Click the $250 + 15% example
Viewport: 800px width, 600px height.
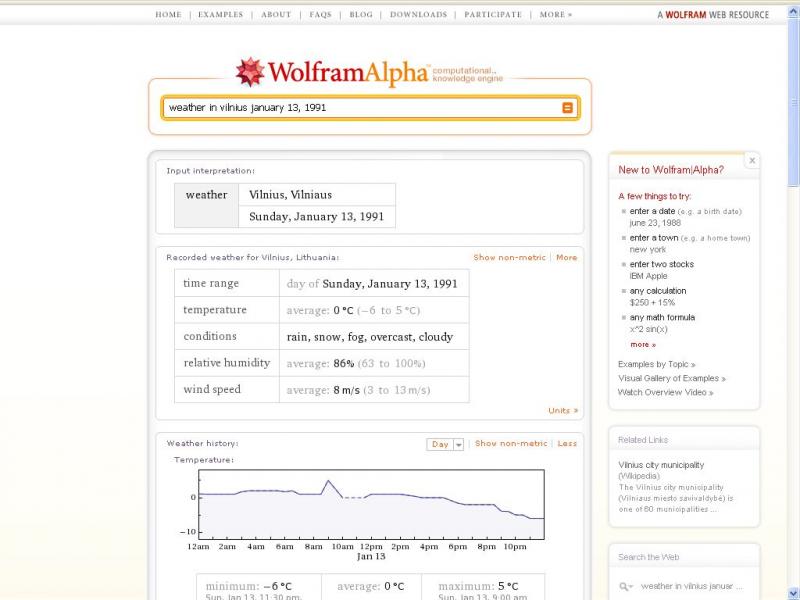(x=652, y=303)
